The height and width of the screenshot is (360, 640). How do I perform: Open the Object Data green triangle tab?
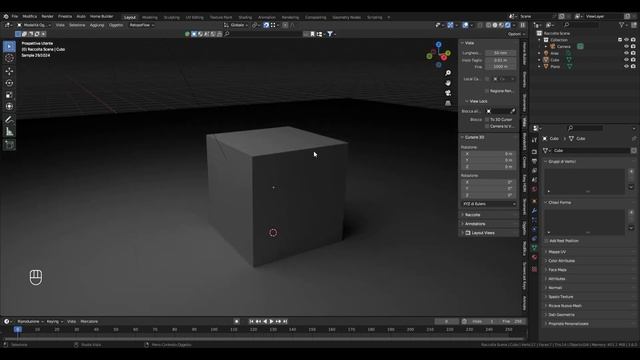pos(534,248)
